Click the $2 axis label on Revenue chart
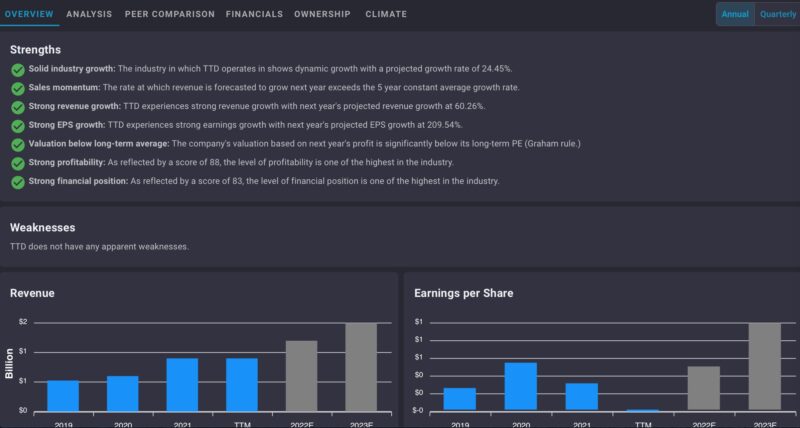The height and width of the screenshot is (428, 800). pyautogui.click(x=23, y=322)
